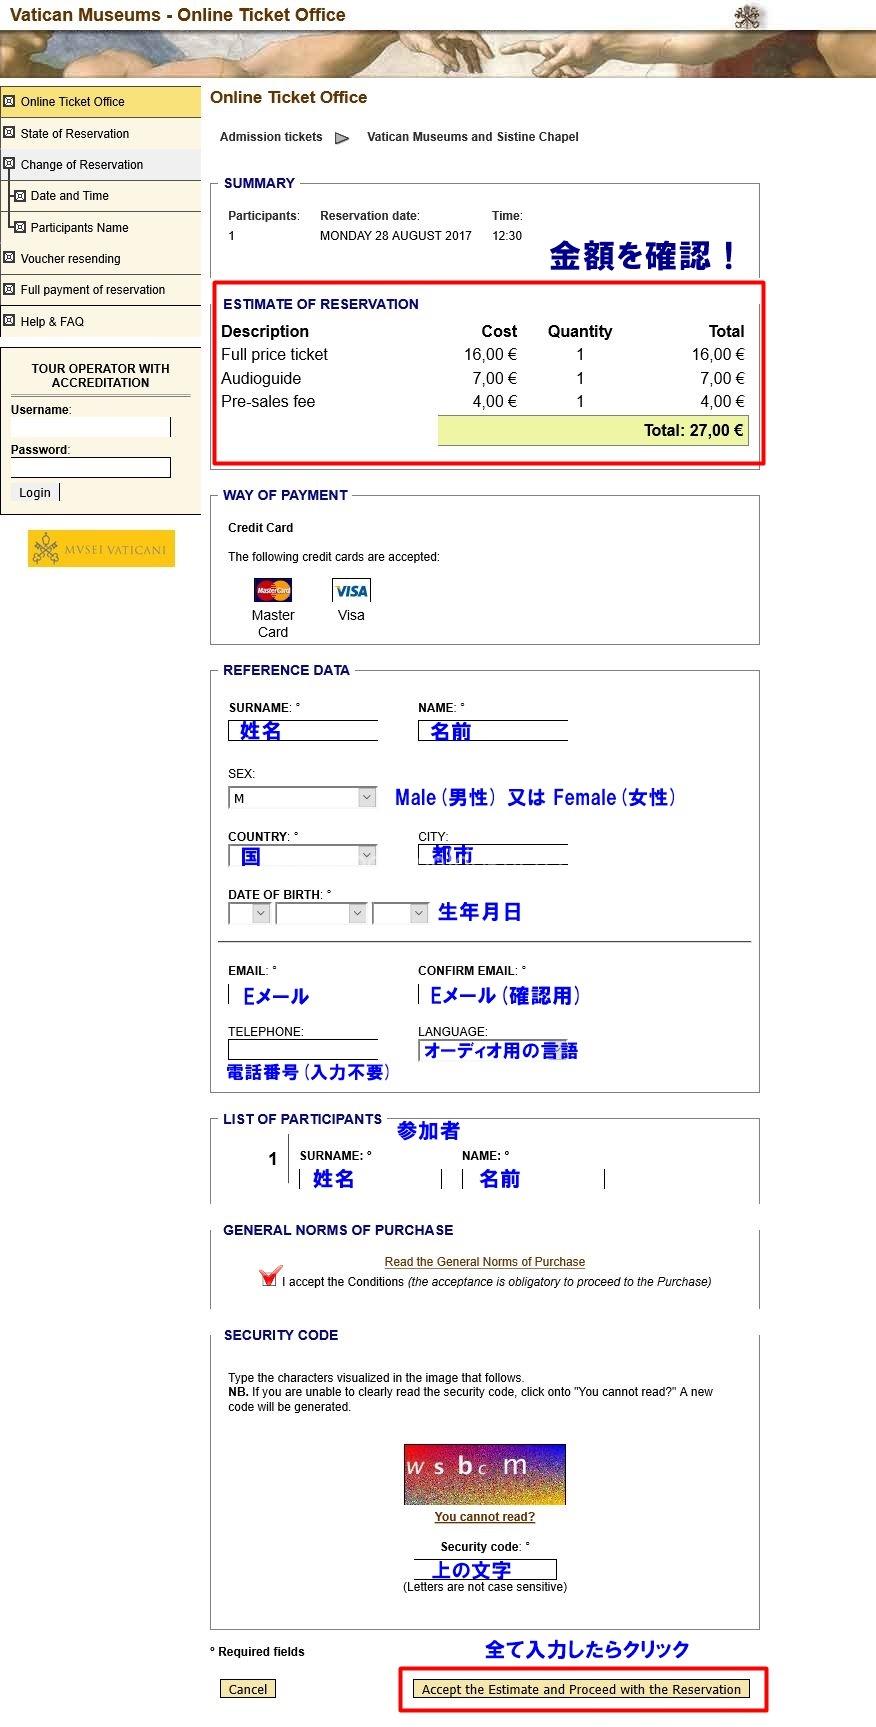This screenshot has height=1727, width=876.
Task: Click the bullet icon beside Participants Name
Action: 19,227
